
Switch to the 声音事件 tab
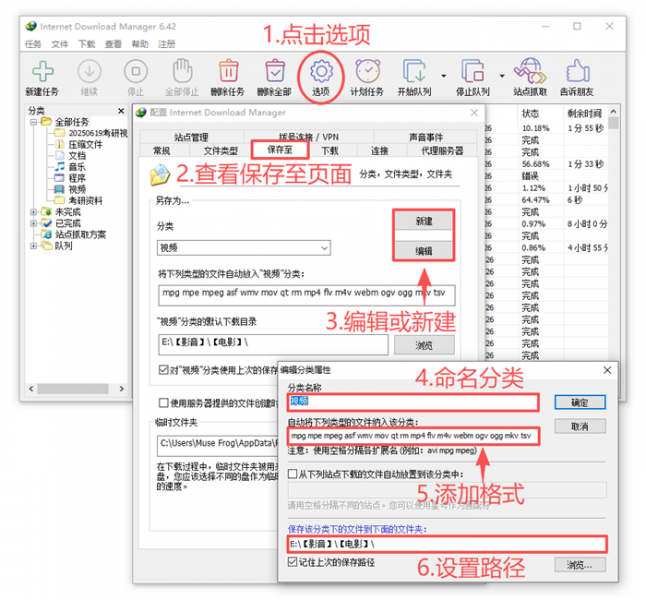[x=426, y=137]
